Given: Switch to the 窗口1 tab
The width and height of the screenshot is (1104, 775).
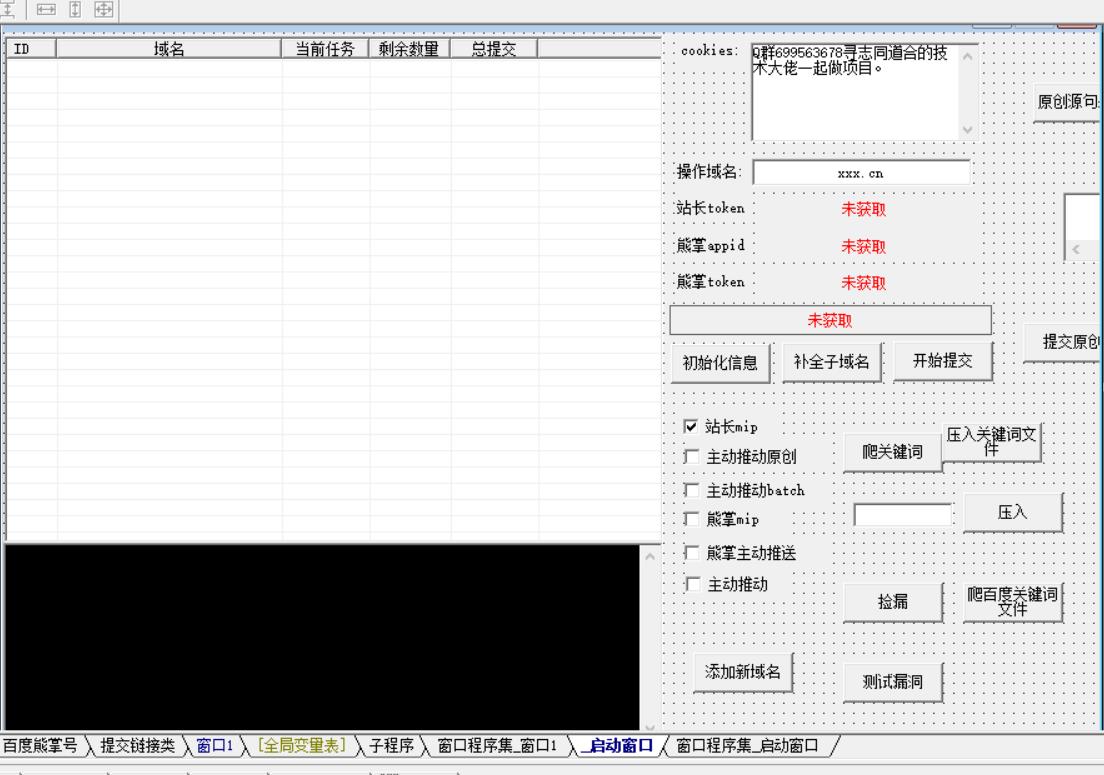Looking at the screenshot, I should pyautogui.click(x=215, y=745).
